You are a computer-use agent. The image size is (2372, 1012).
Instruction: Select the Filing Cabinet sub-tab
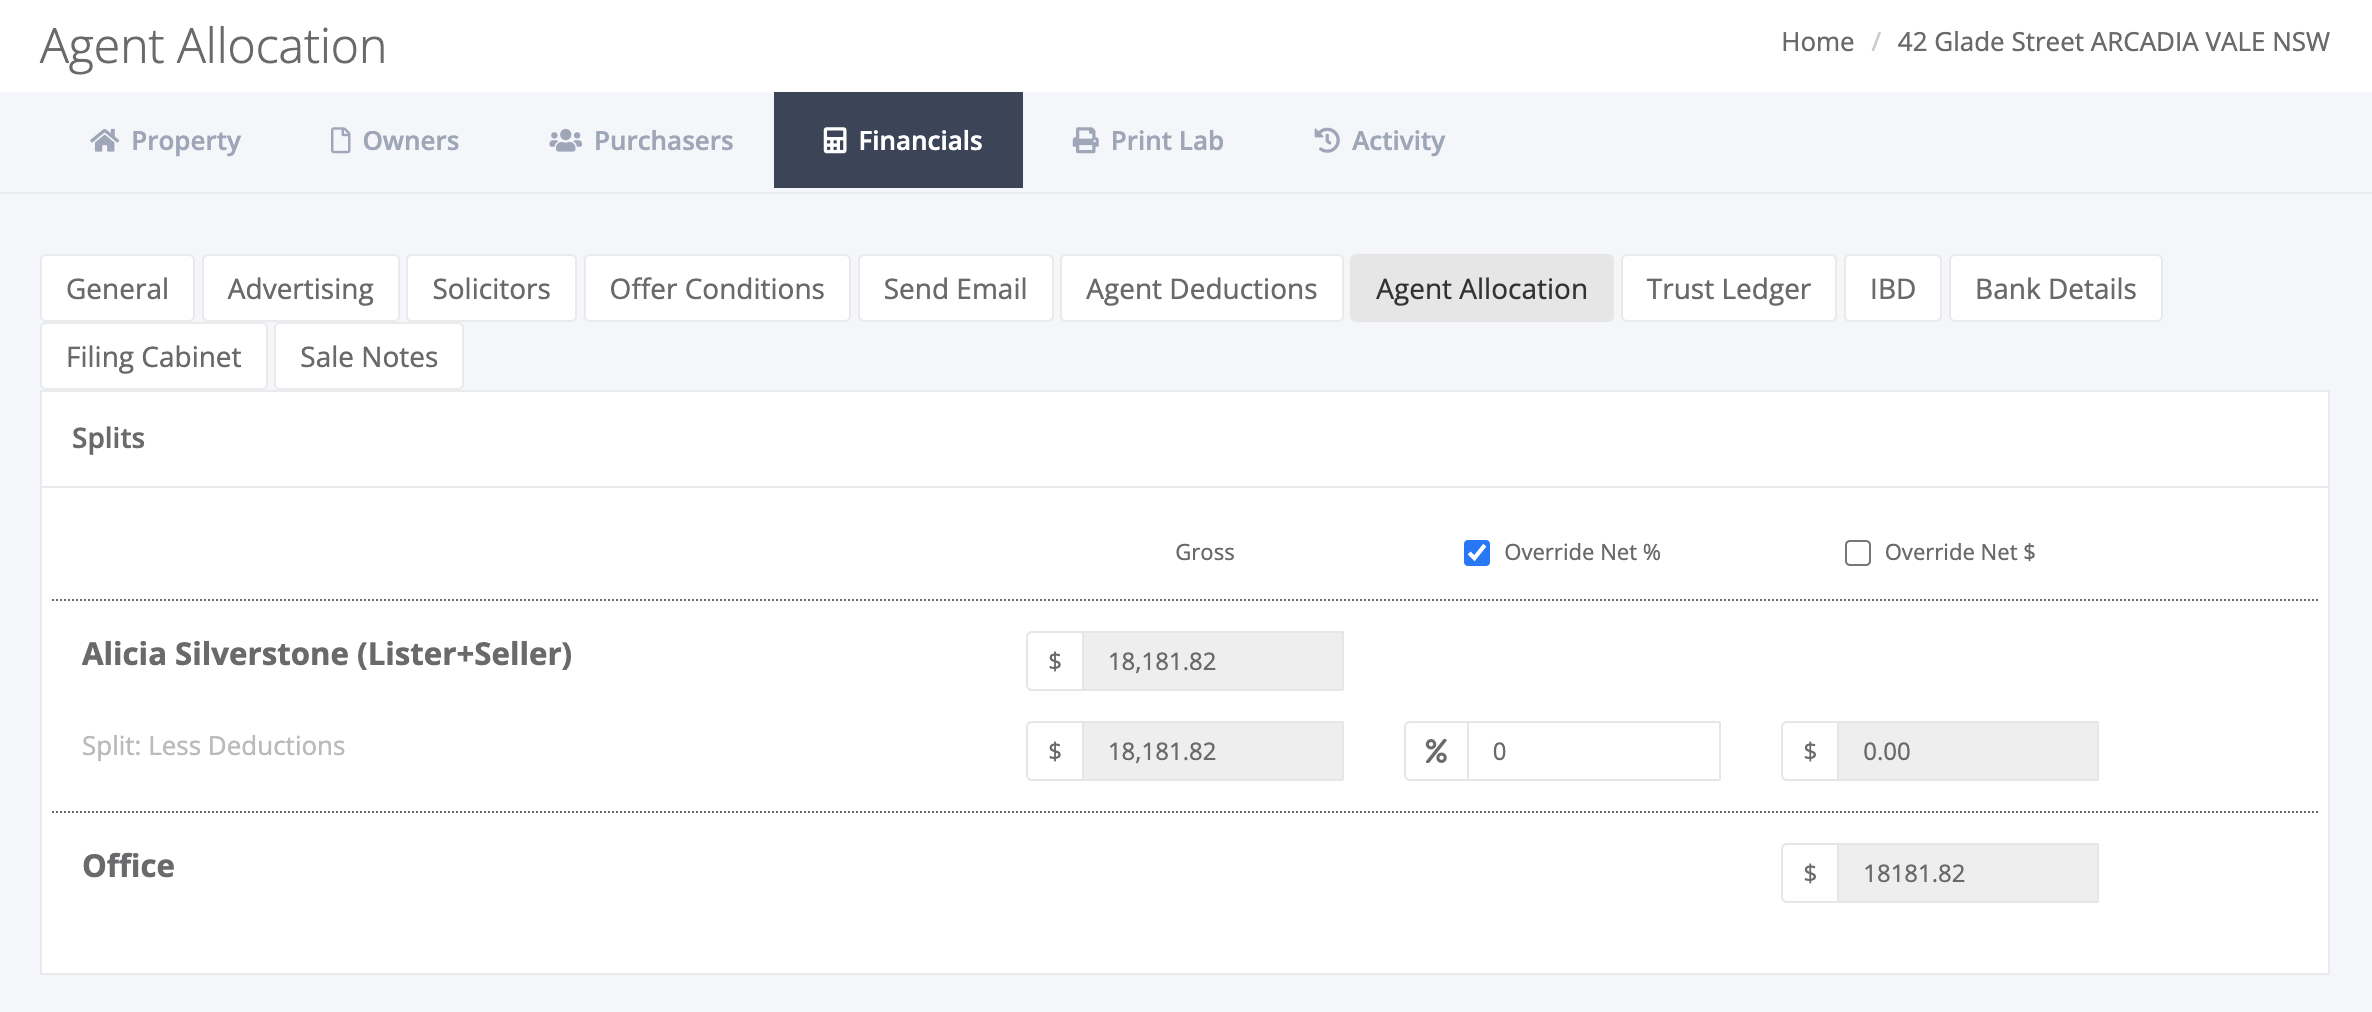click(154, 357)
